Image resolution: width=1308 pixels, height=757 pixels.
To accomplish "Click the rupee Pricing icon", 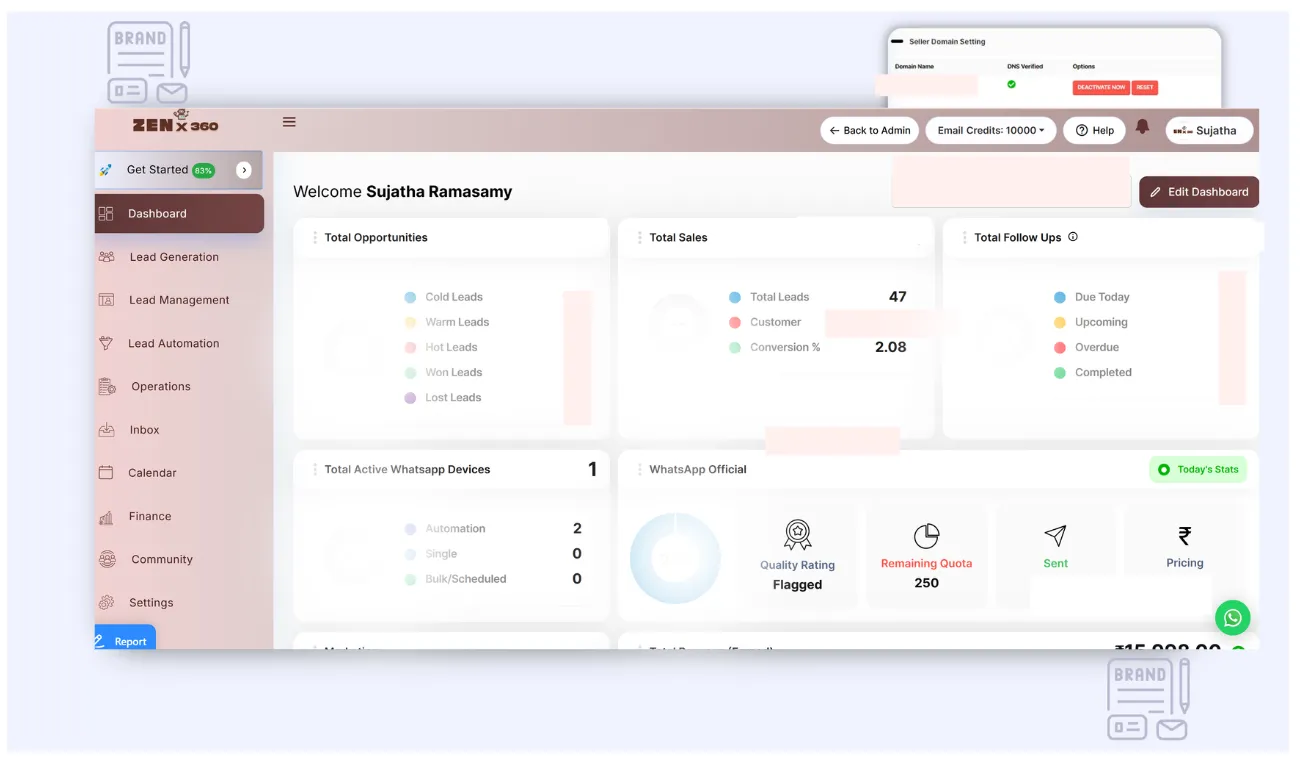I will pyautogui.click(x=1184, y=535).
